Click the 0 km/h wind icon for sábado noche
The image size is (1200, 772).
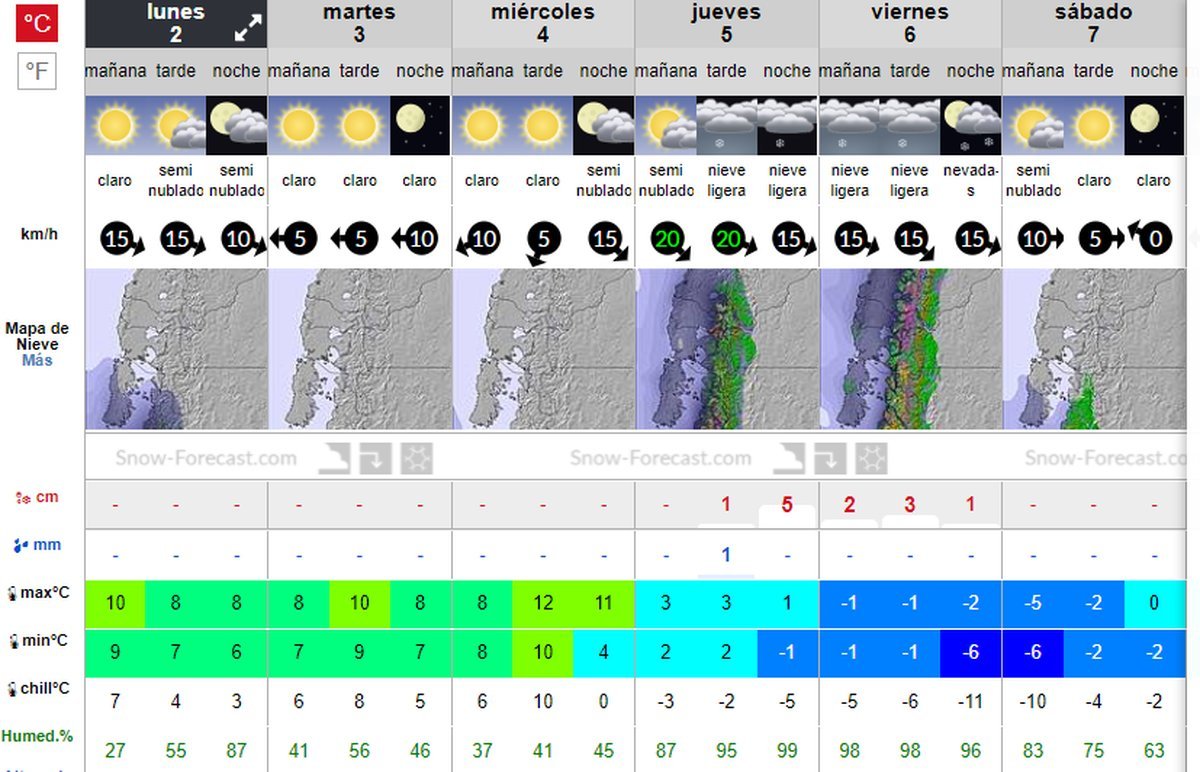click(x=1150, y=238)
